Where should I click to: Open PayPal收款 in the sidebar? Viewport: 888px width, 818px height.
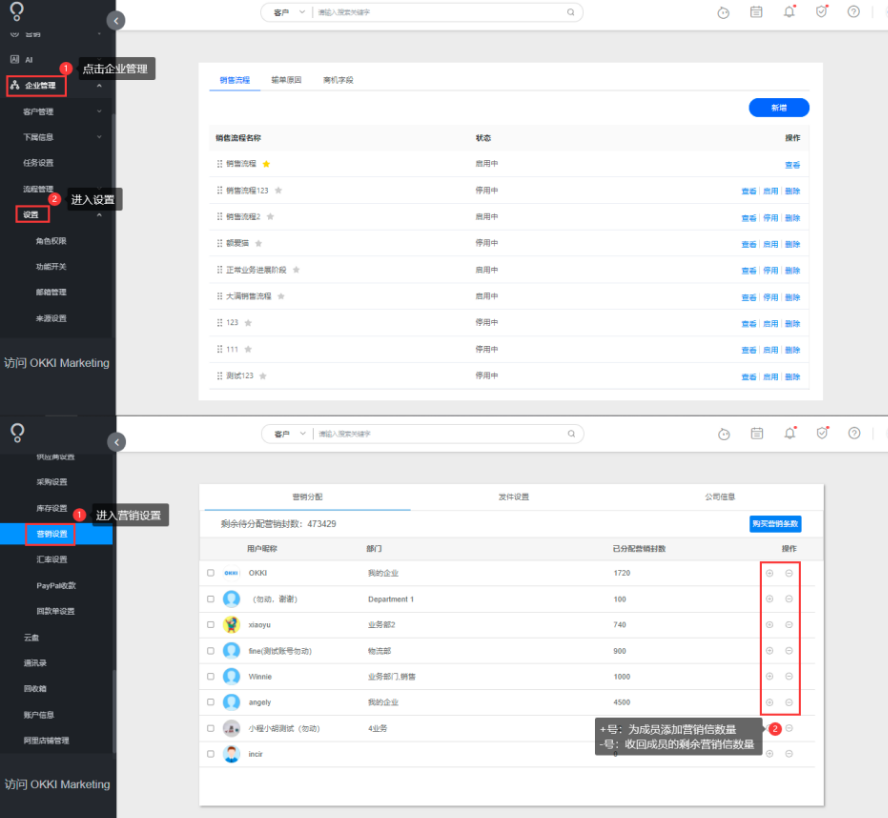pos(56,585)
